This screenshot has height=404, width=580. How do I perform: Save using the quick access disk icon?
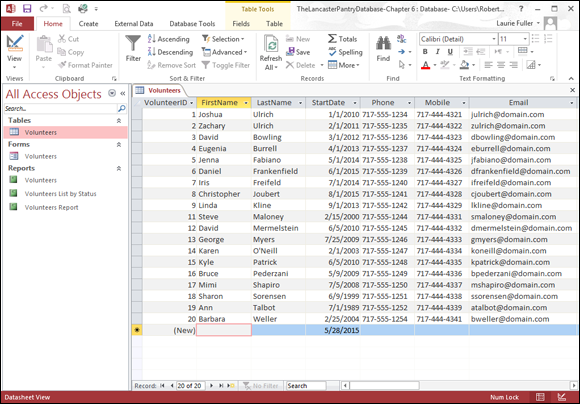[x=27, y=8]
